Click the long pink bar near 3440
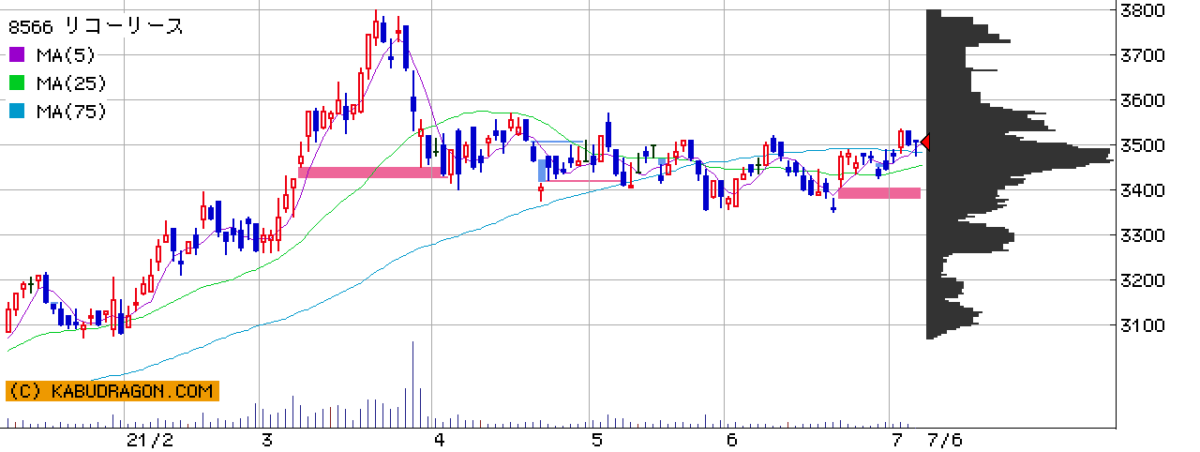Viewport: 1200px width, 452px height. click(372, 173)
